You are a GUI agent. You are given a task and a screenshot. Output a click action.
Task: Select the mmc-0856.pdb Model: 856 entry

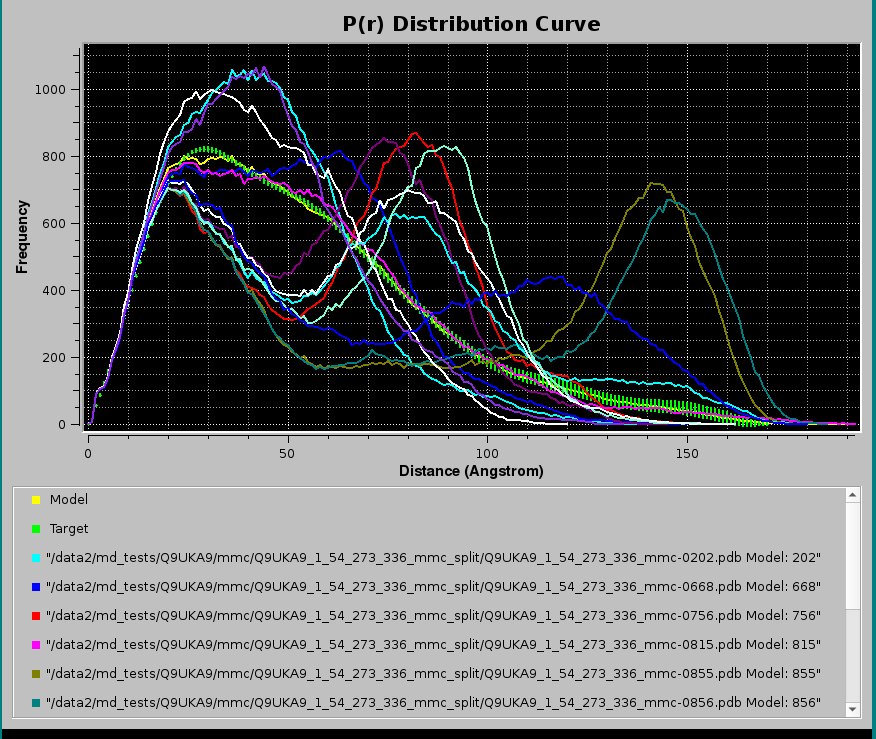[435, 704]
